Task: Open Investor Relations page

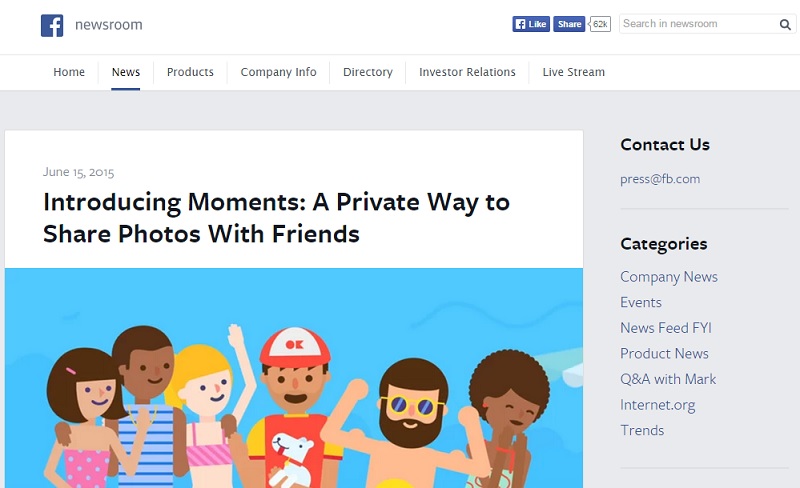Action: (x=467, y=72)
